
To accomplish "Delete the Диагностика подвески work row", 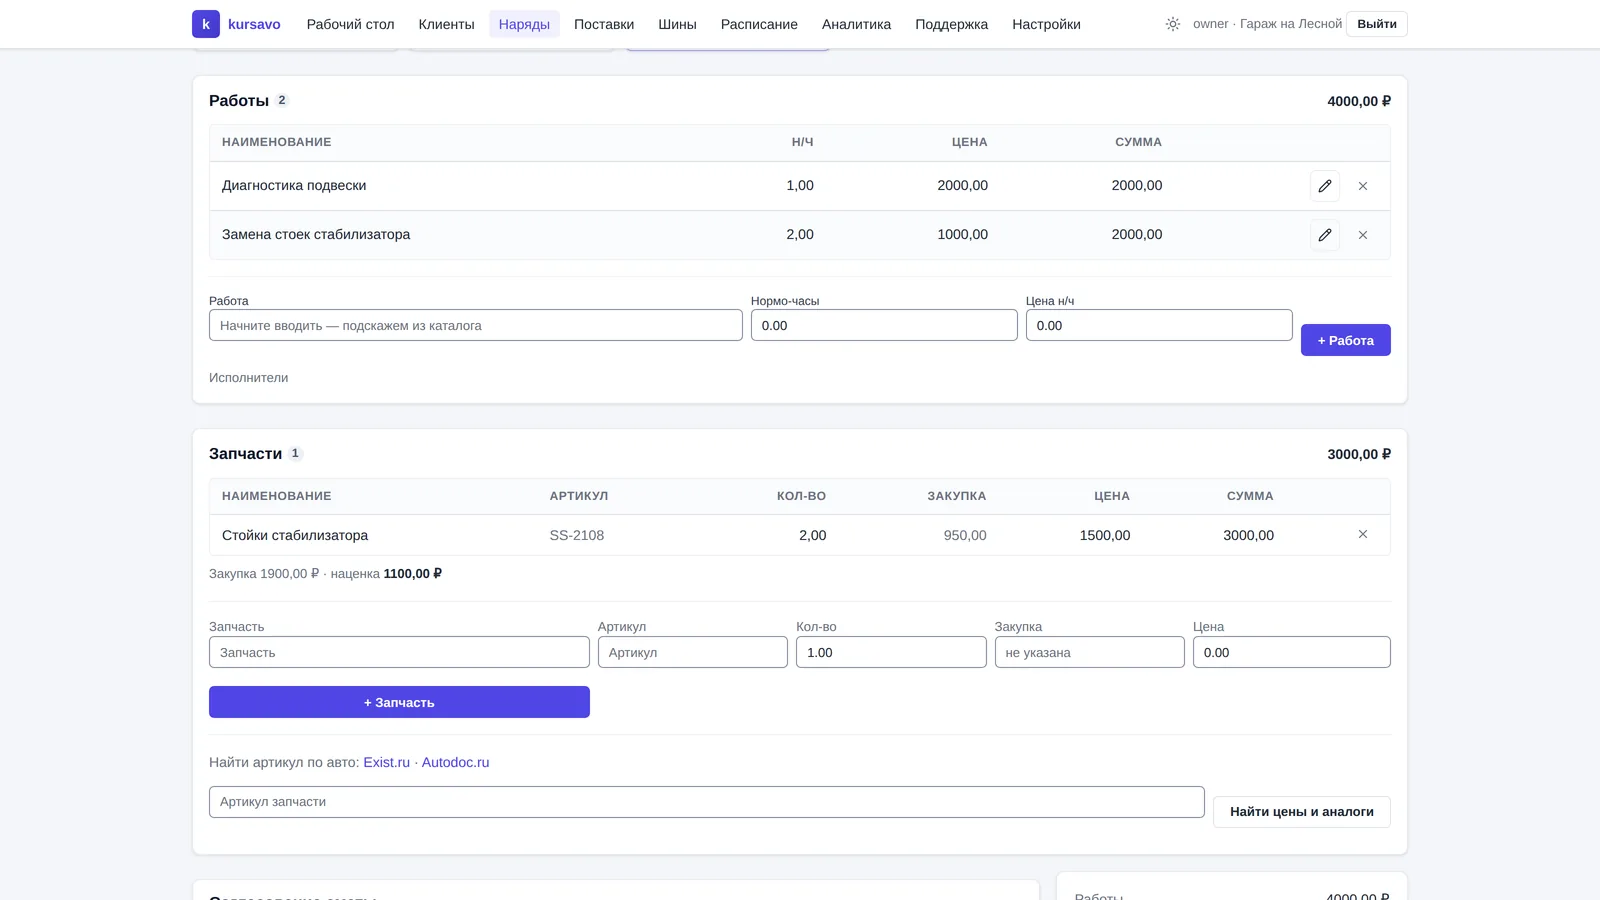I will pyautogui.click(x=1363, y=186).
